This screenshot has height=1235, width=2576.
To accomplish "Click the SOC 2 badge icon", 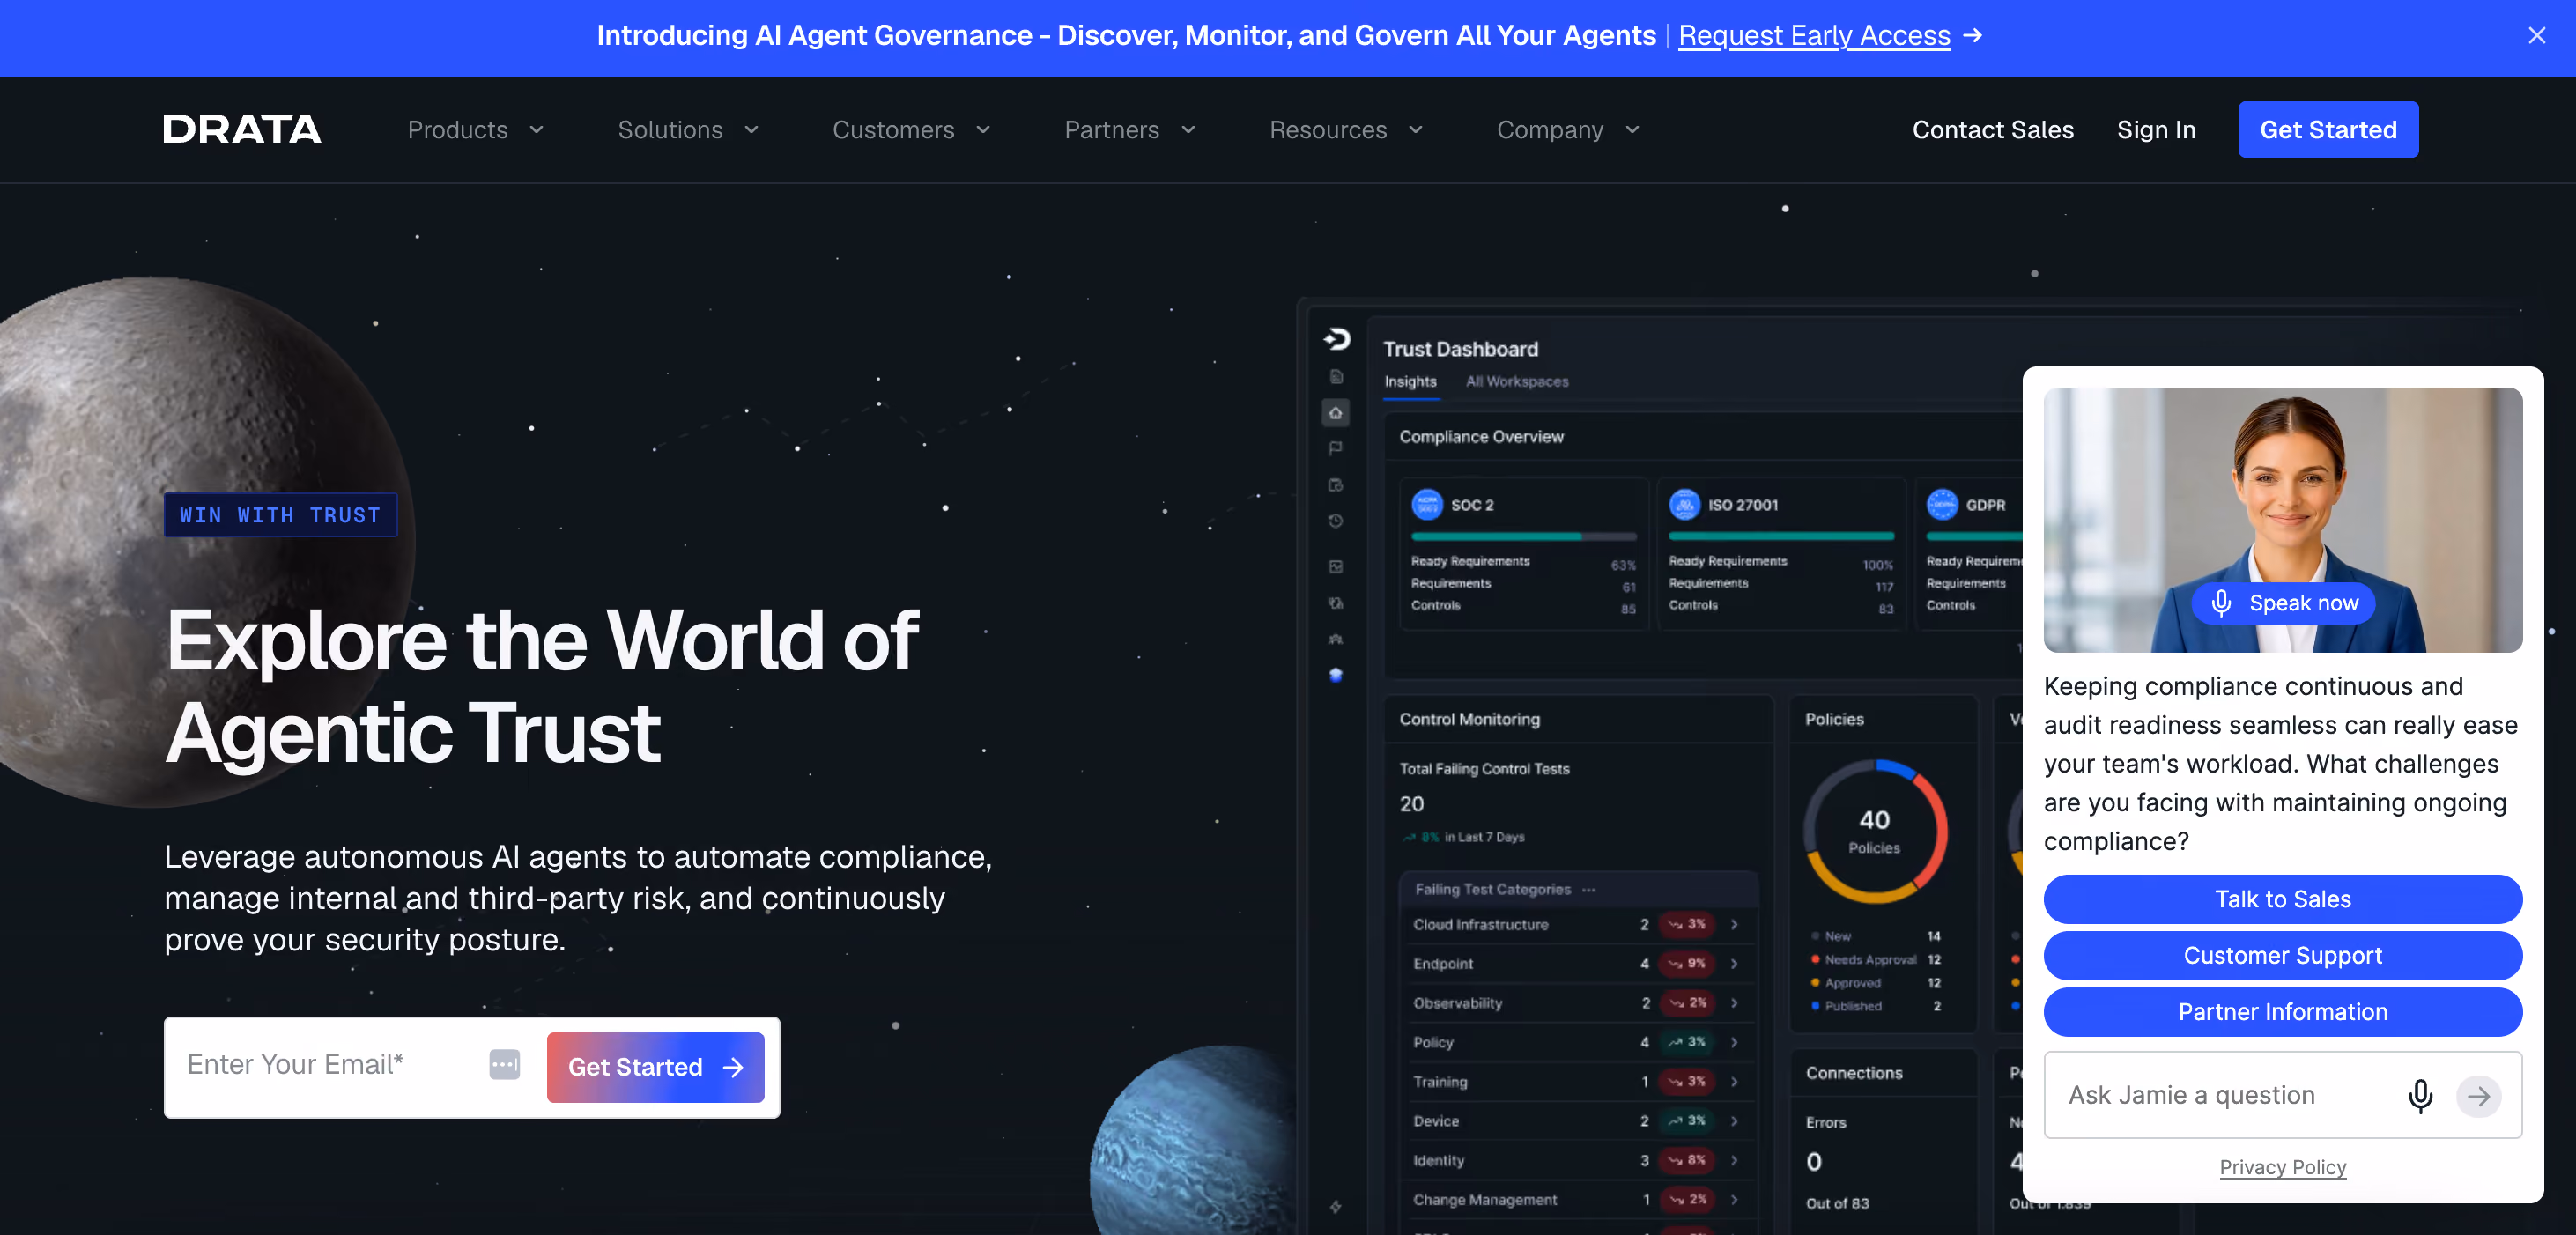I will pos(1427,505).
